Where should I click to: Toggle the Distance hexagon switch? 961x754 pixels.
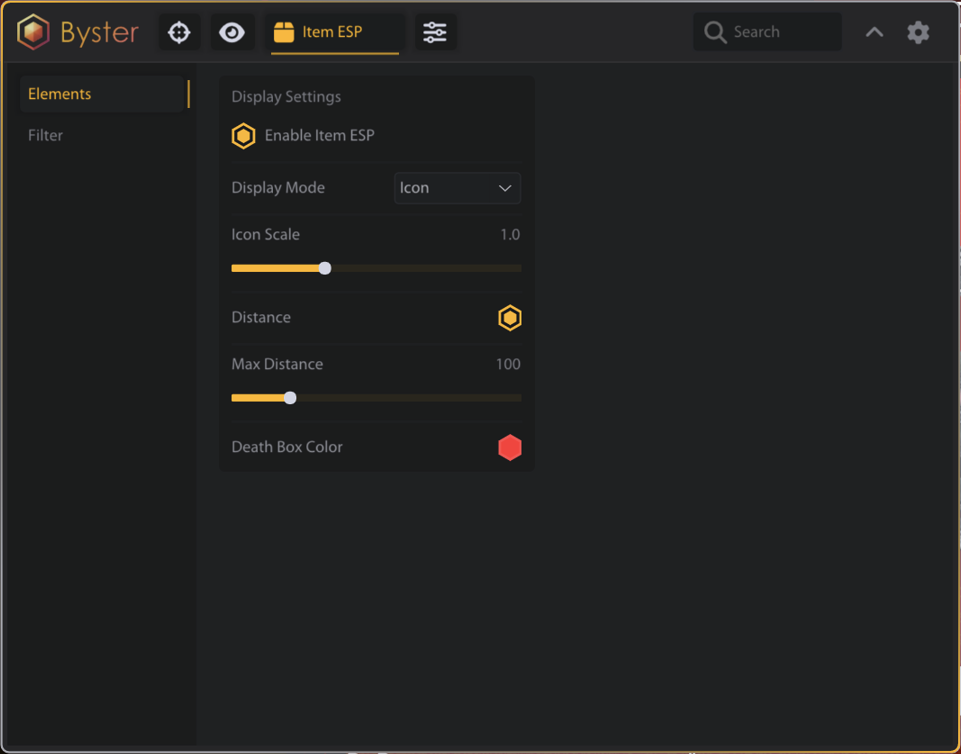(510, 318)
